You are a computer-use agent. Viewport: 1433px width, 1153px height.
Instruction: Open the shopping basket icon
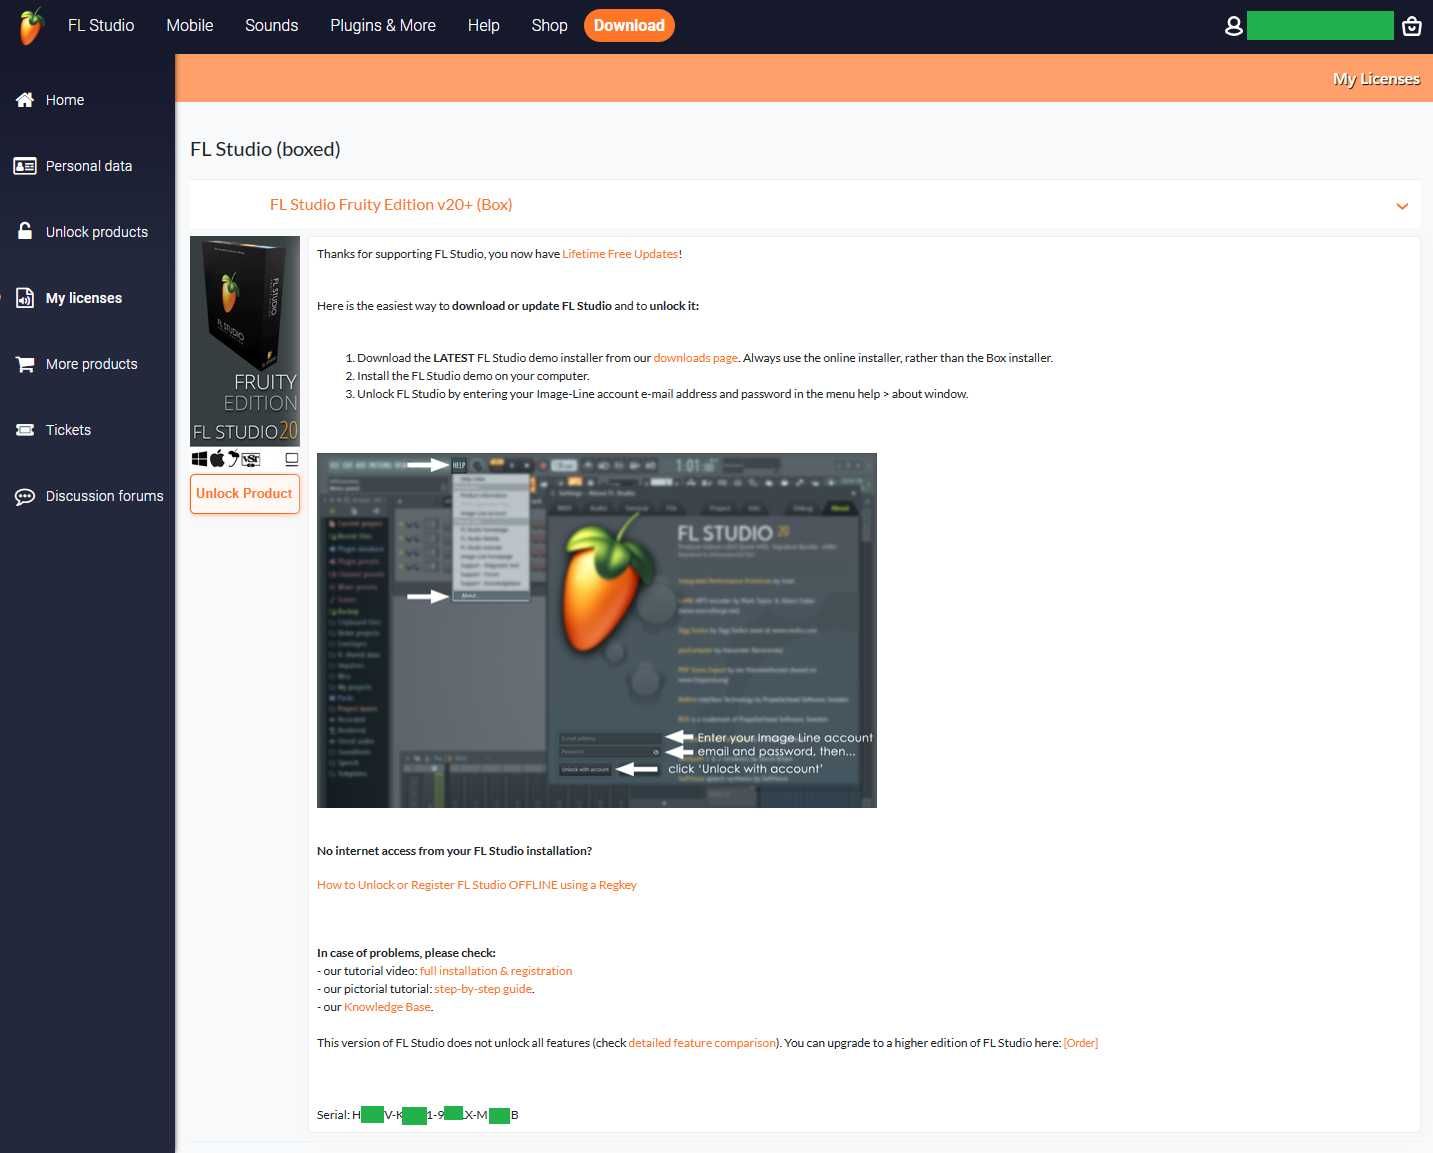1412,26
